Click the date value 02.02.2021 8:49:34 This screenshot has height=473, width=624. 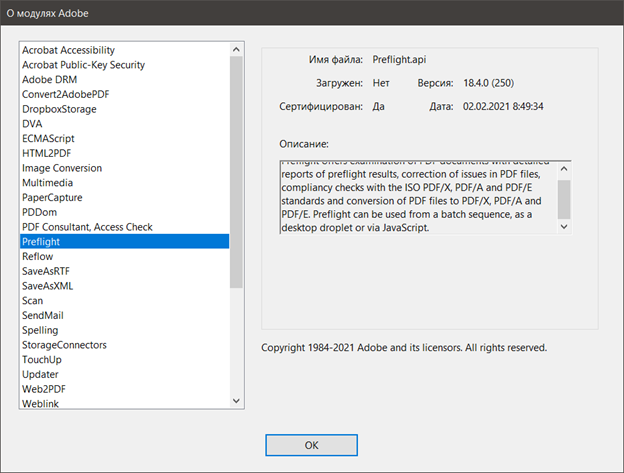click(x=503, y=106)
